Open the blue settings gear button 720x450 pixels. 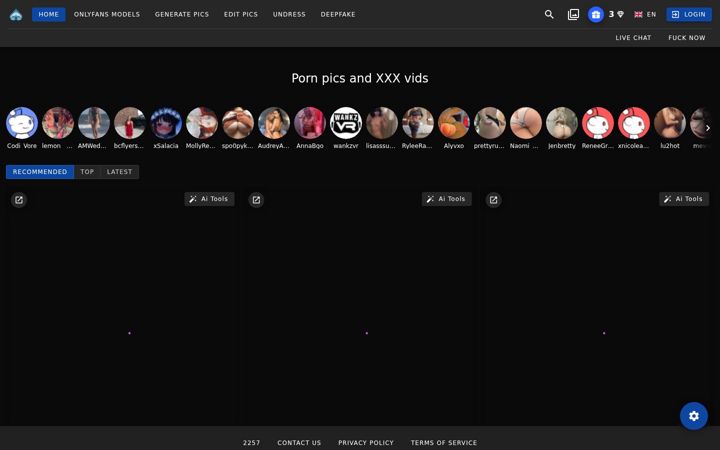693,416
